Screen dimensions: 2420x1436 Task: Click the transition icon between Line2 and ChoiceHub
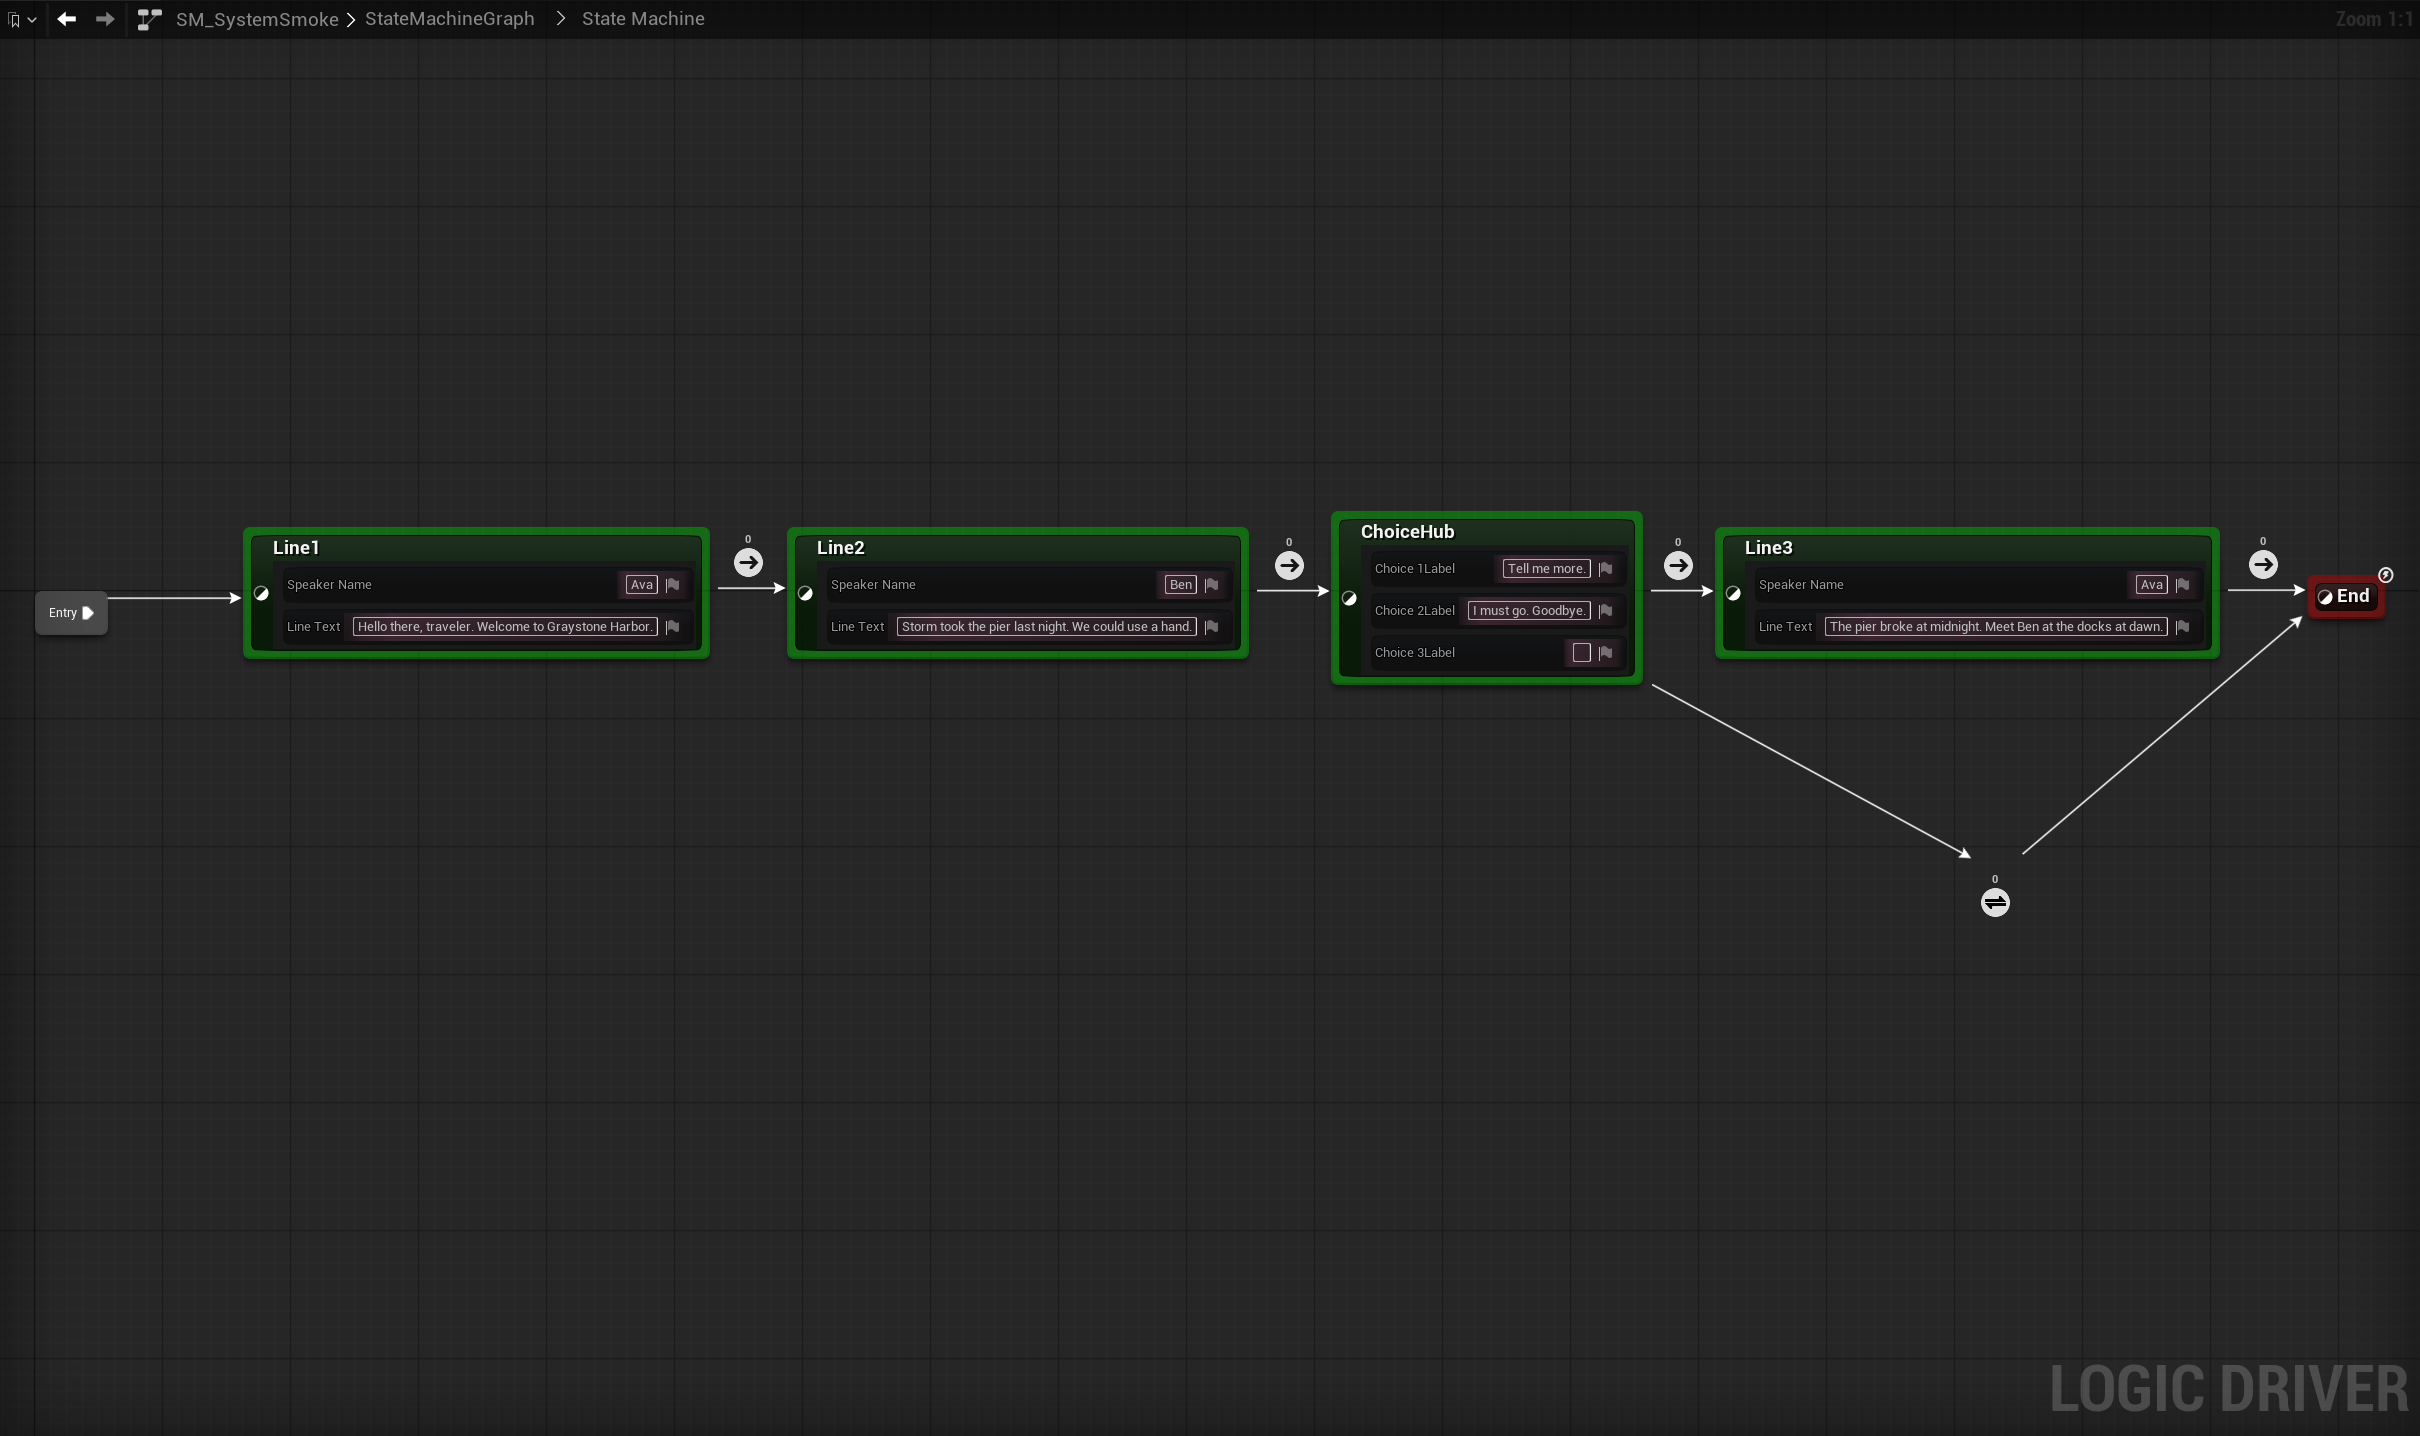[x=1289, y=566]
